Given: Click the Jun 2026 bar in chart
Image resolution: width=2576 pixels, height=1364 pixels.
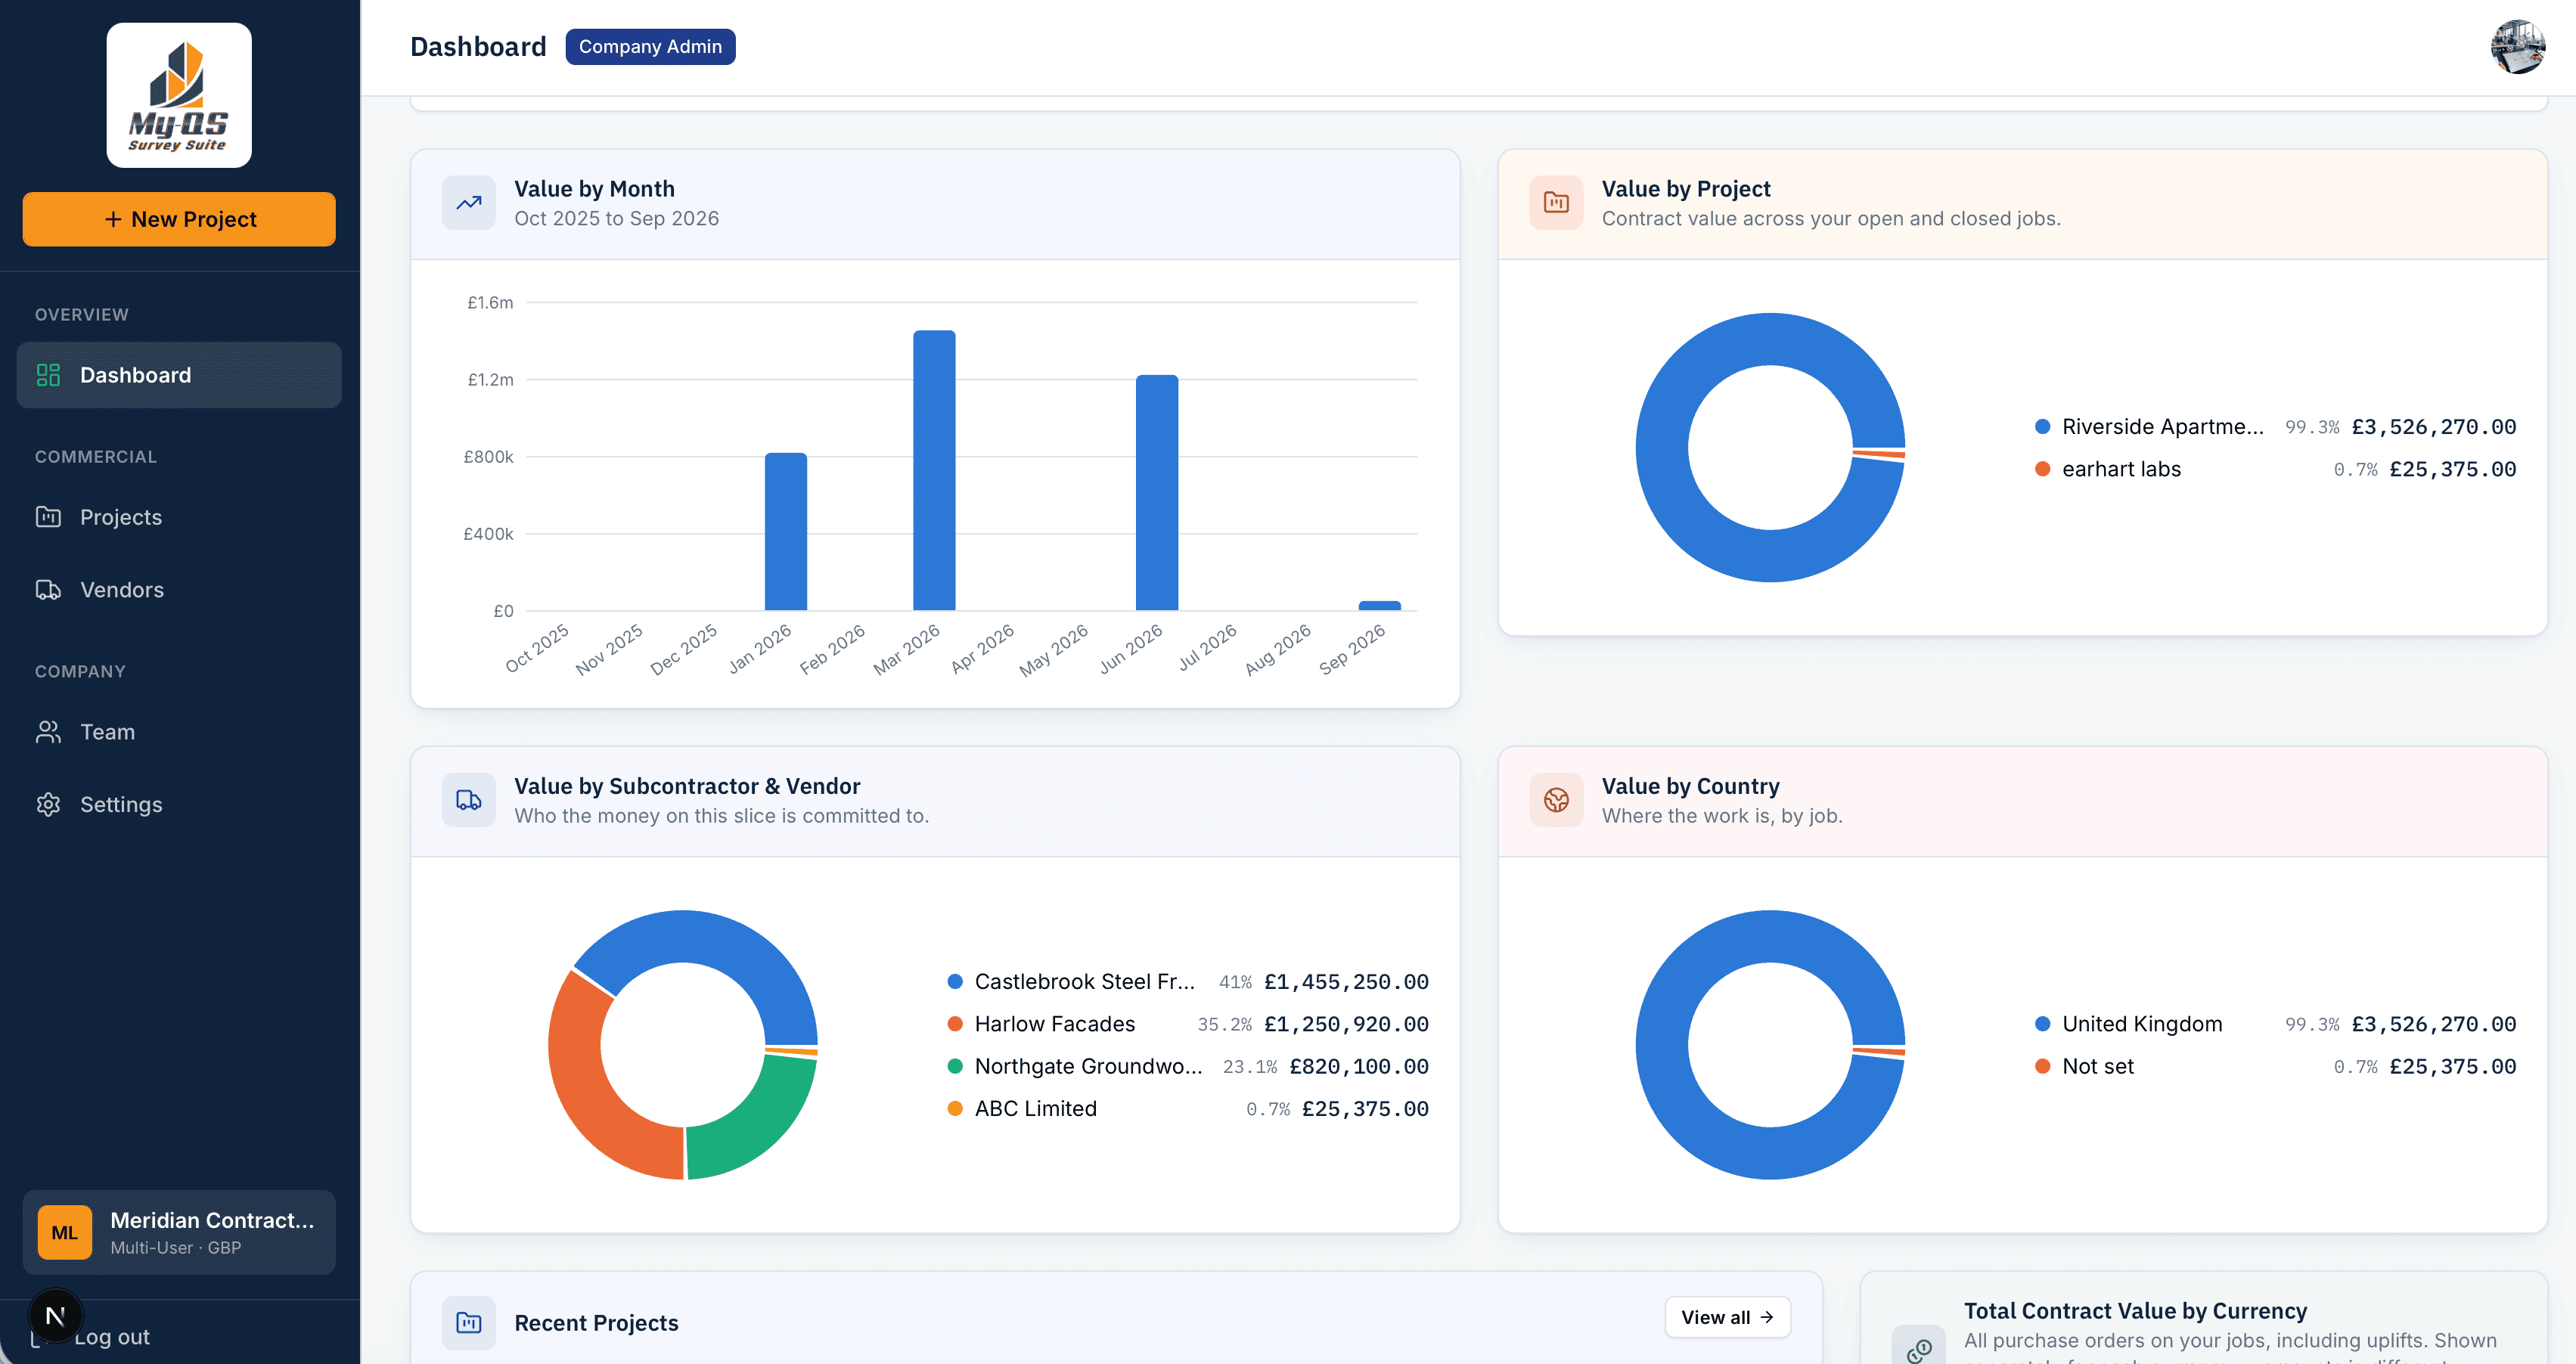Looking at the screenshot, I should pyautogui.click(x=1157, y=492).
